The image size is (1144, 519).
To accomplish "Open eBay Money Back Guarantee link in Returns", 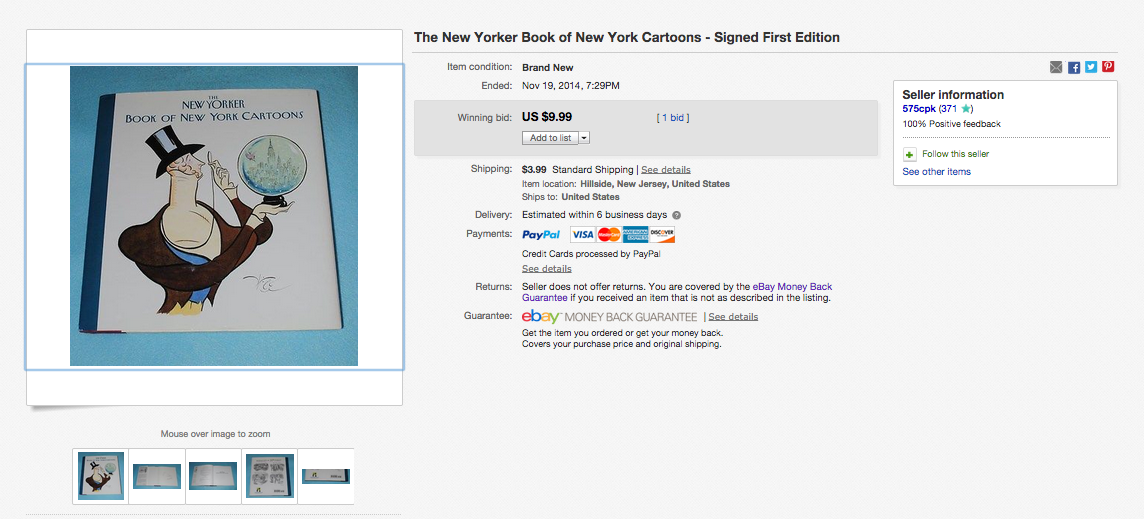I will pyautogui.click(x=677, y=293).
